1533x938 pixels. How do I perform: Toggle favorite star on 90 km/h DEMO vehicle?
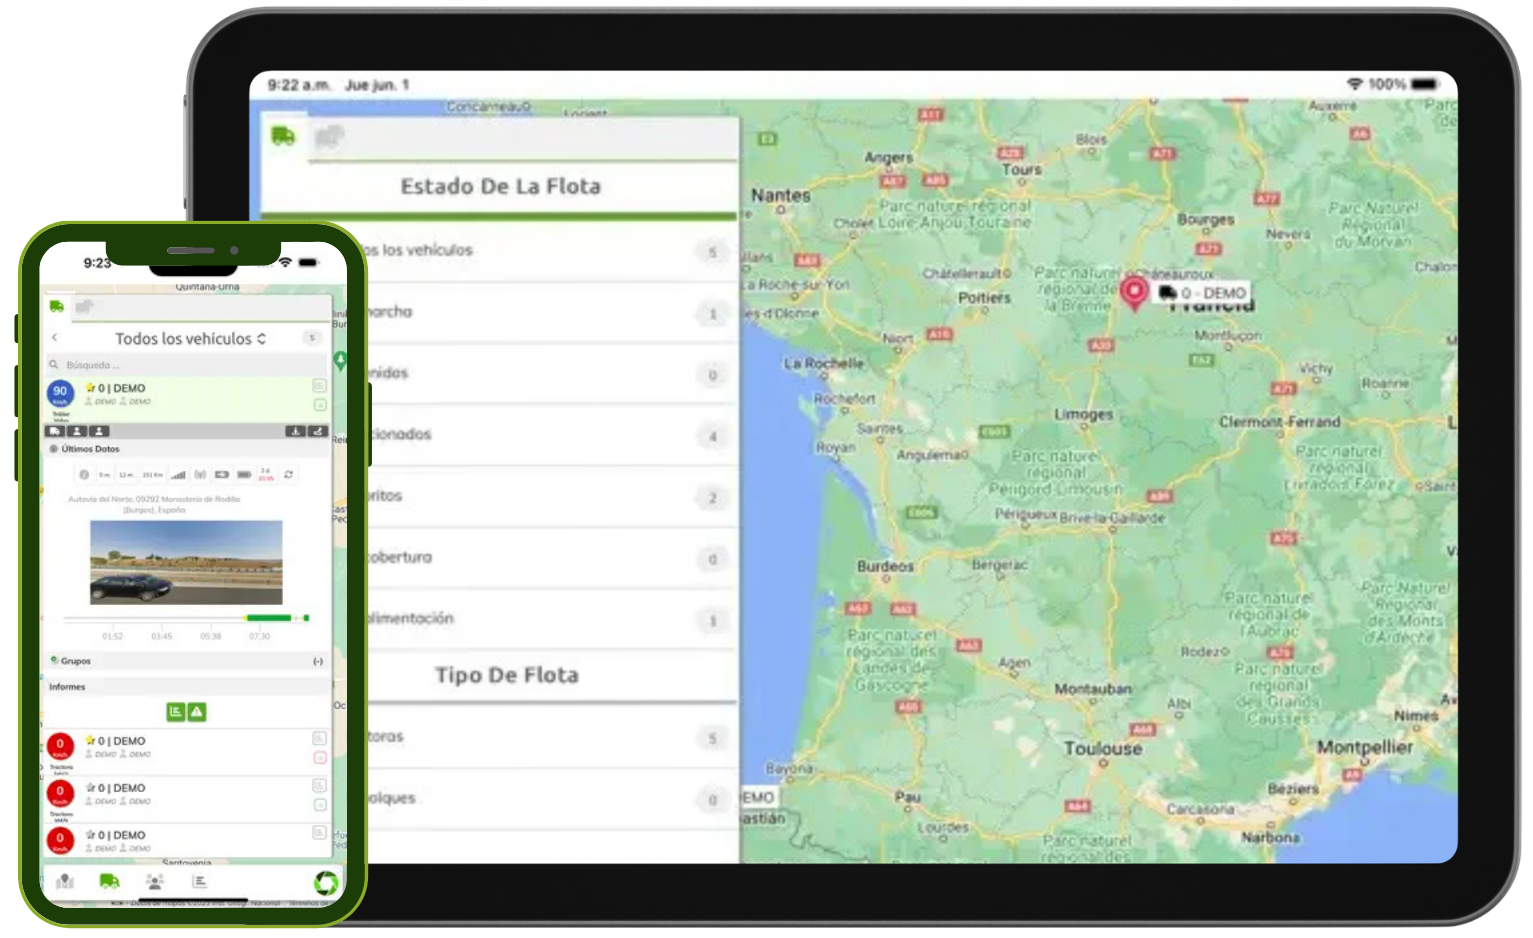(90, 388)
